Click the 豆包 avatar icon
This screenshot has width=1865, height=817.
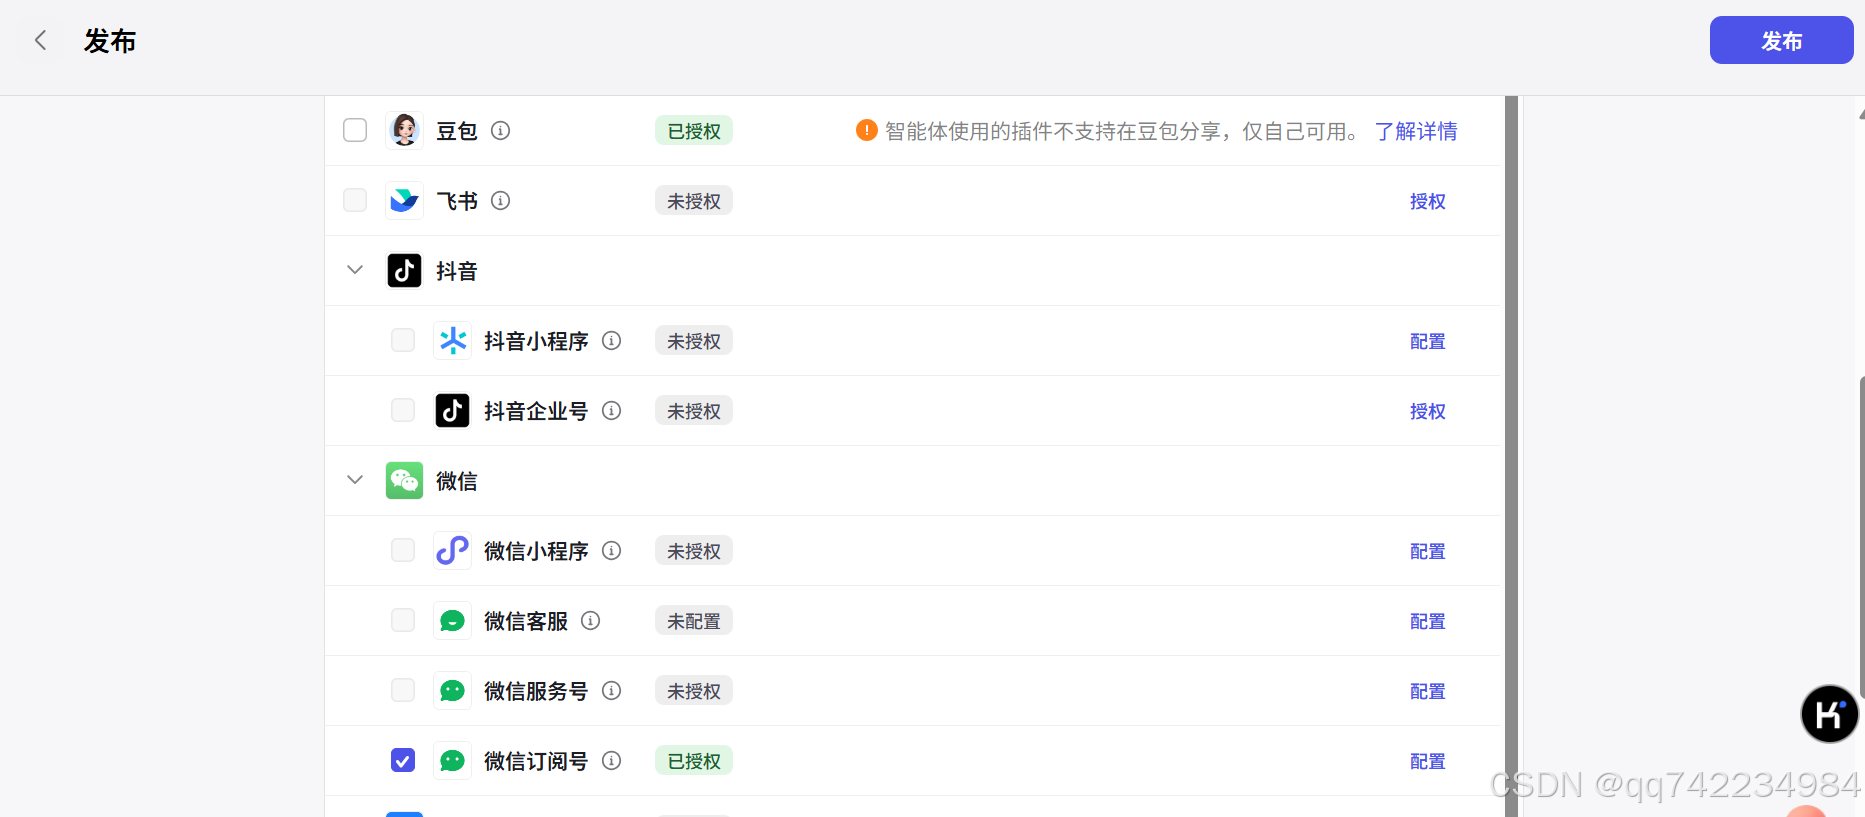click(x=404, y=131)
